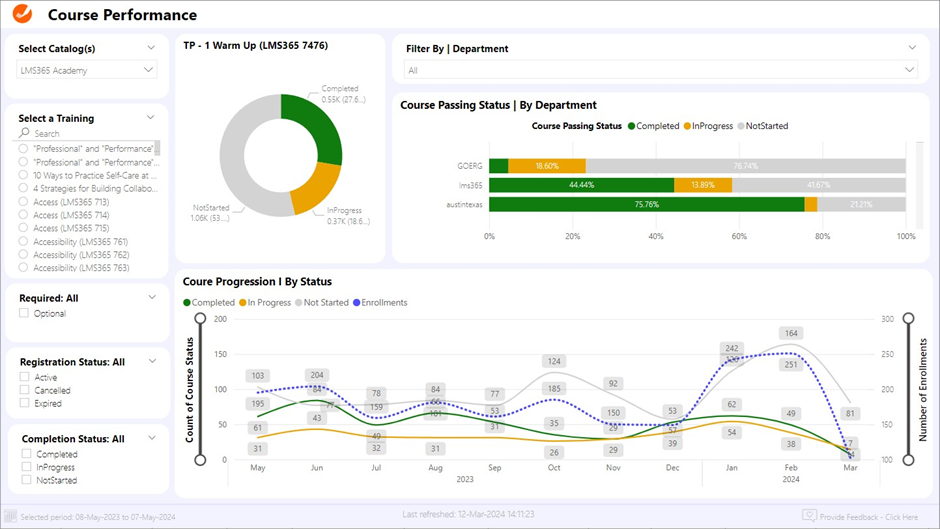The height and width of the screenshot is (529, 940).
Task: Collapse the Select a Training section chevron
Action: [x=151, y=118]
